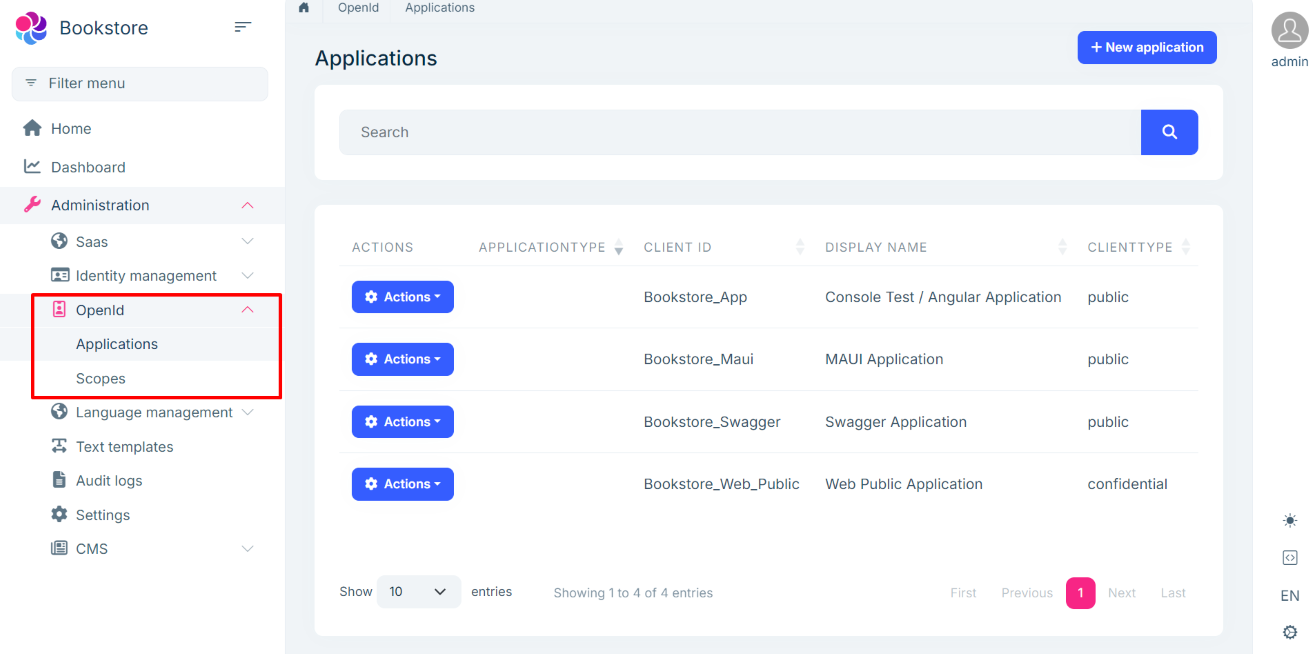Open Actions dropdown for Bookstore_Maui
Image resolution: width=1313 pixels, height=654 pixels.
(402, 359)
